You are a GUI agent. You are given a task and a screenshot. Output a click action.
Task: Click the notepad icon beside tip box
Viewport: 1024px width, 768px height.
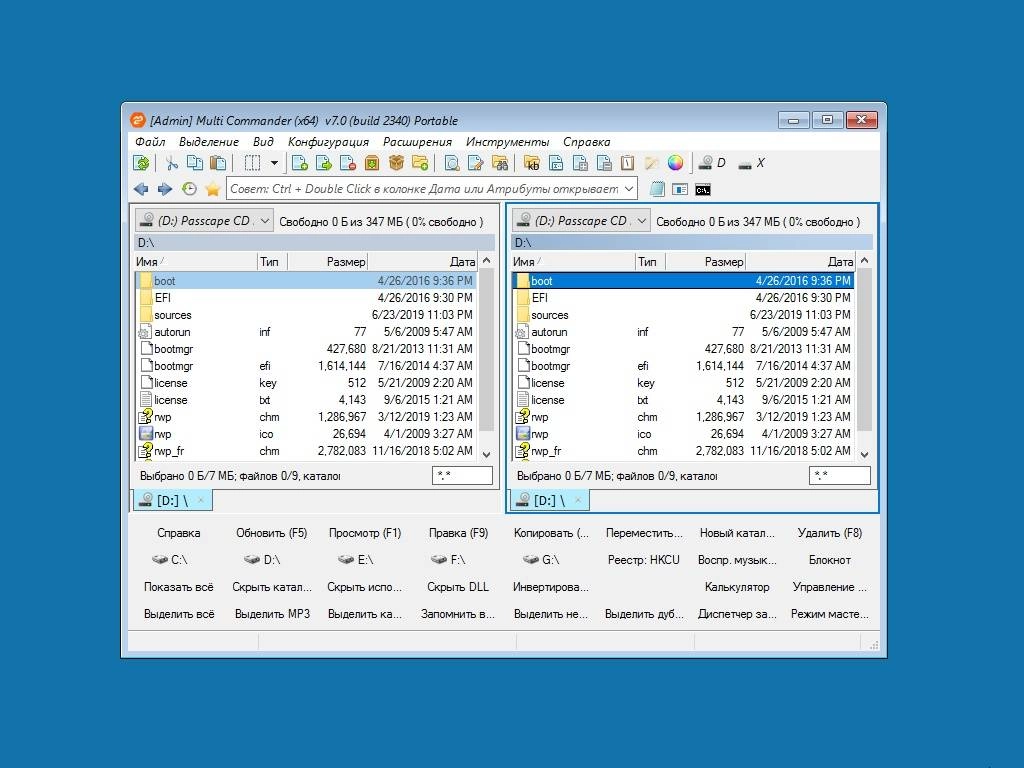click(x=657, y=189)
